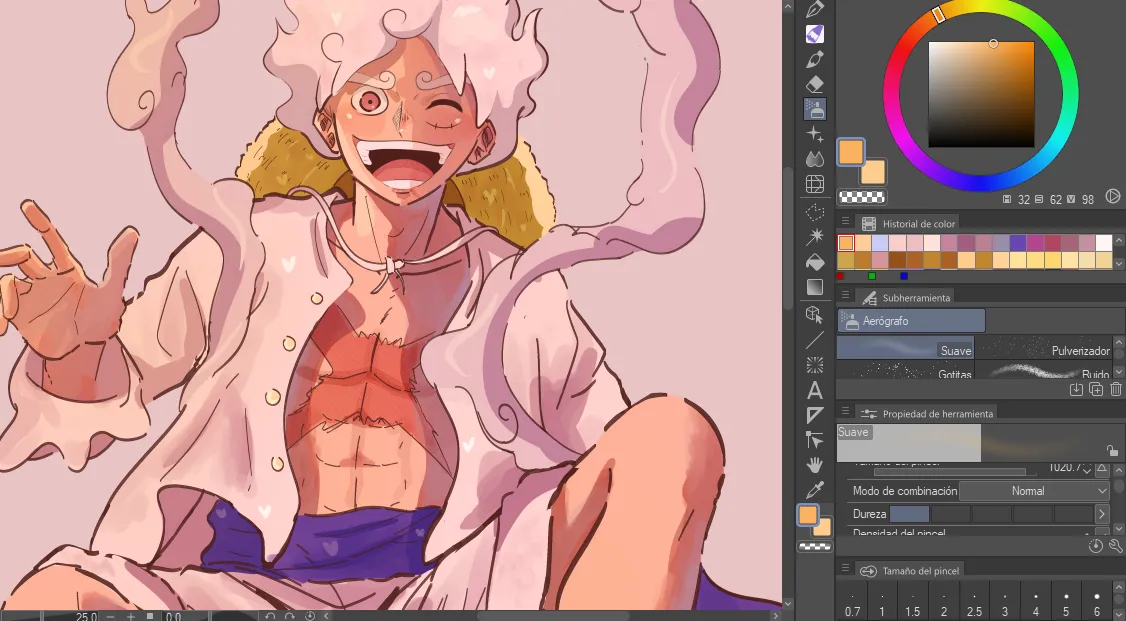Adjust brush size stepper arrows
1126x621 pixels.
coord(1087,469)
